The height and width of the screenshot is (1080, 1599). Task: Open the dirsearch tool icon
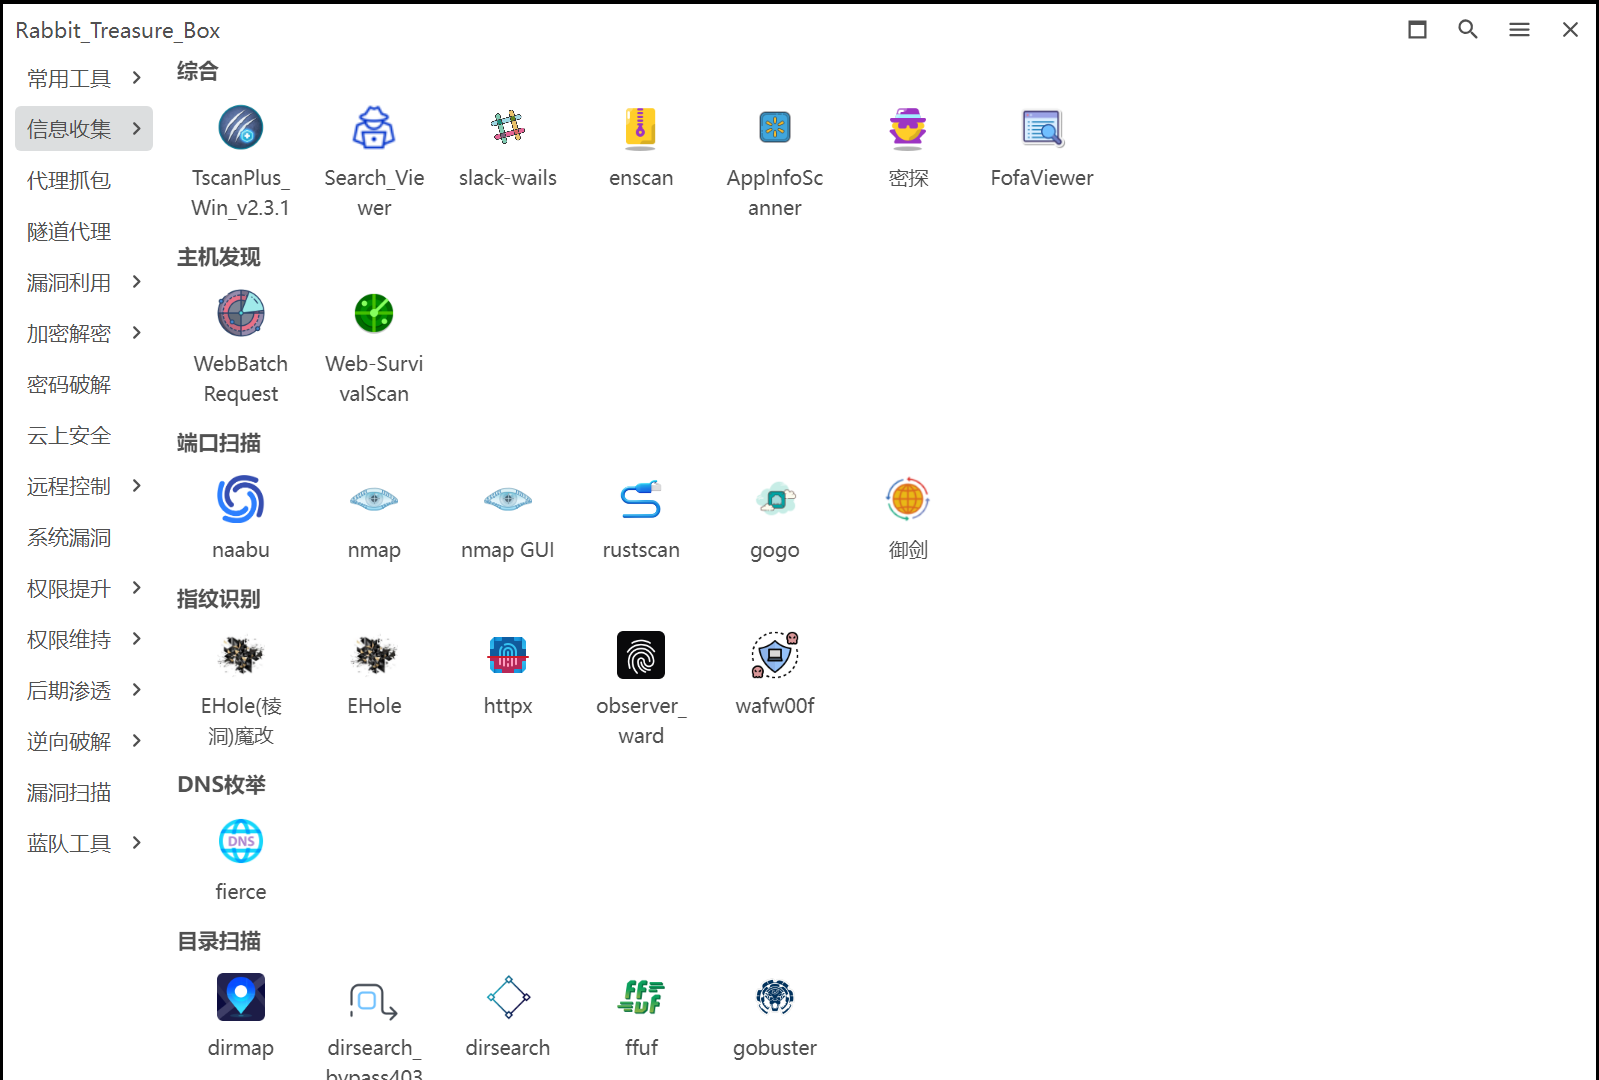point(508,998)
